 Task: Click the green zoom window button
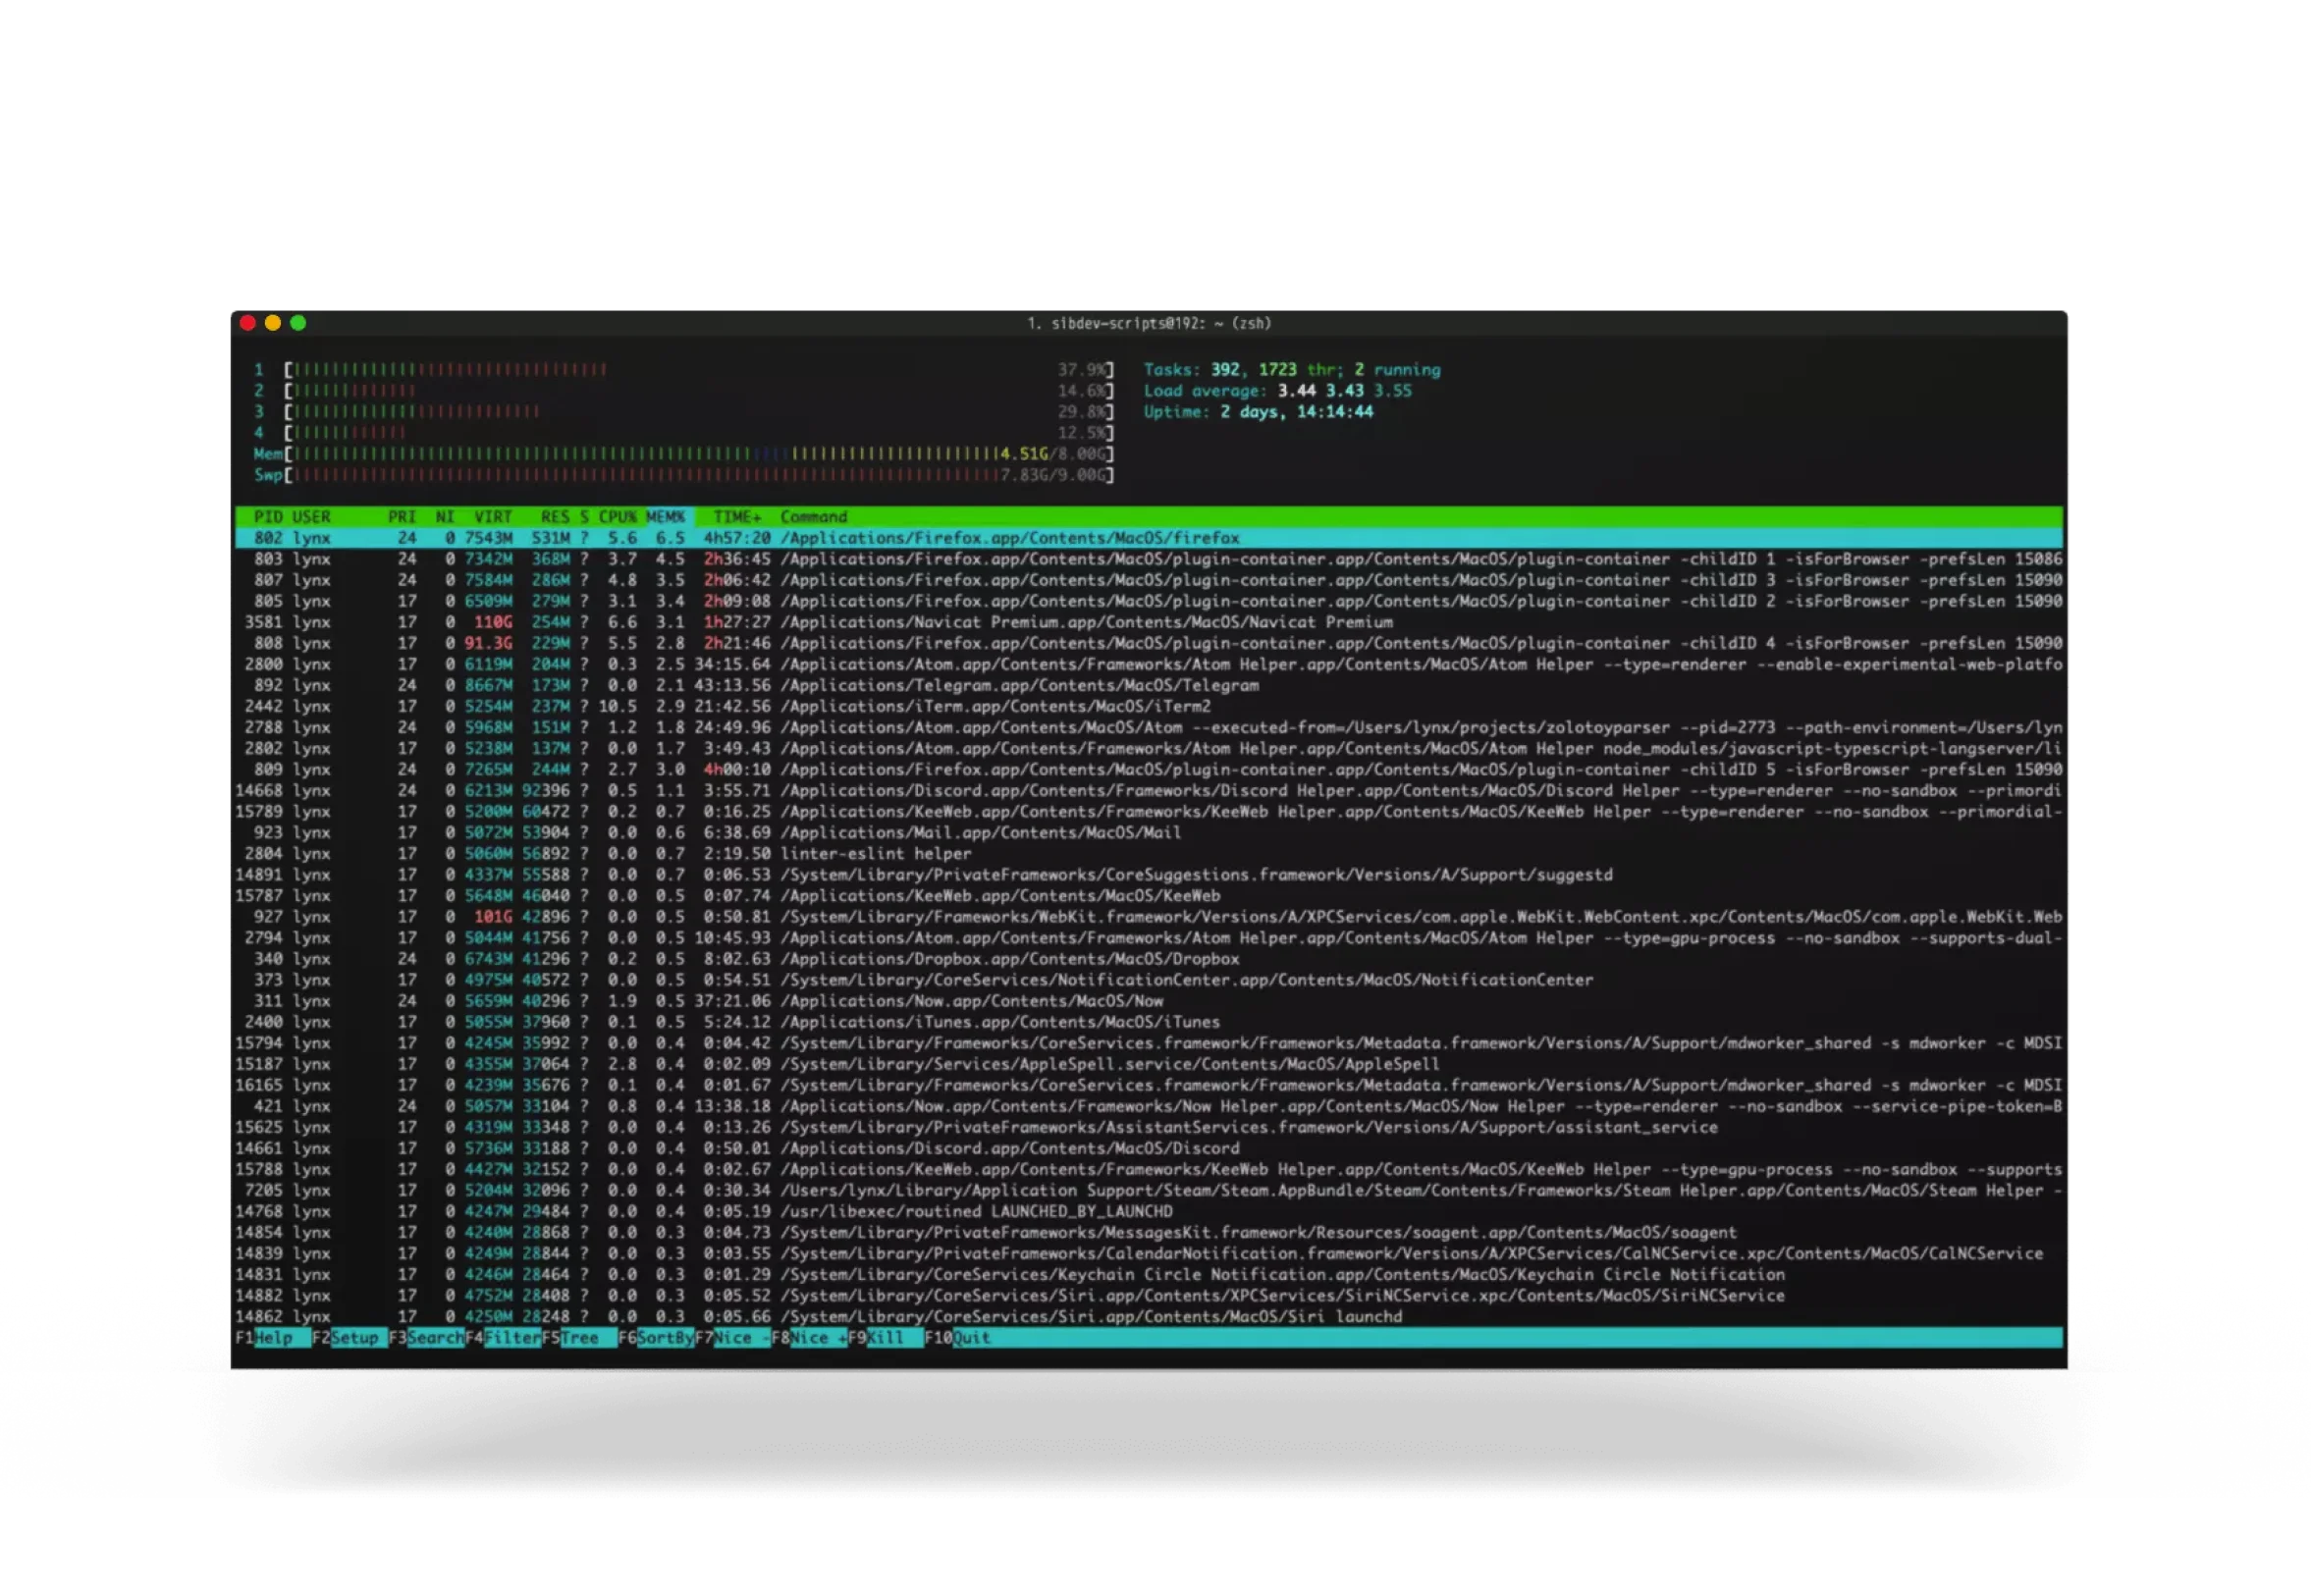pyautogui.click(x=298, y=323)
